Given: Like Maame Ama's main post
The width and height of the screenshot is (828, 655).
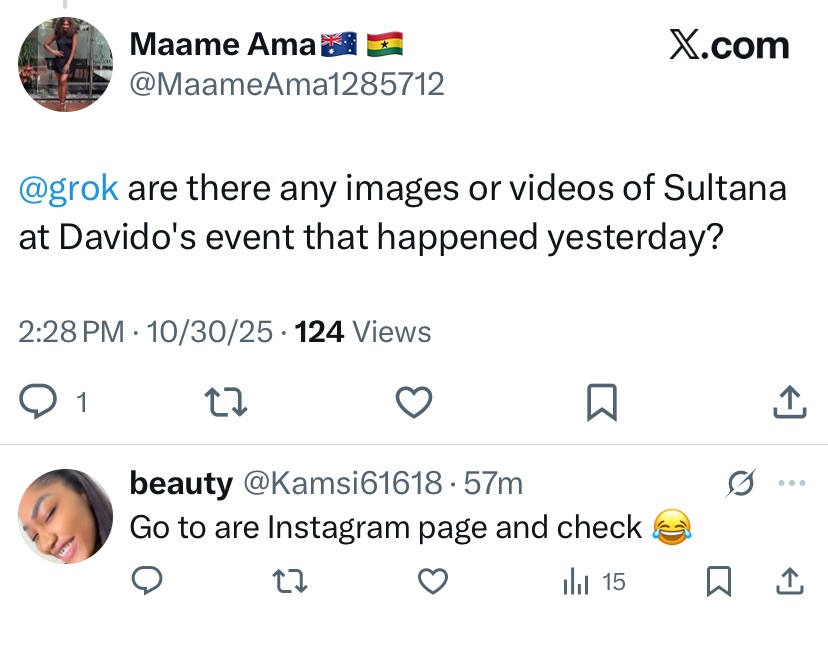Looking at the screenshot, I should tap(414, 402).
